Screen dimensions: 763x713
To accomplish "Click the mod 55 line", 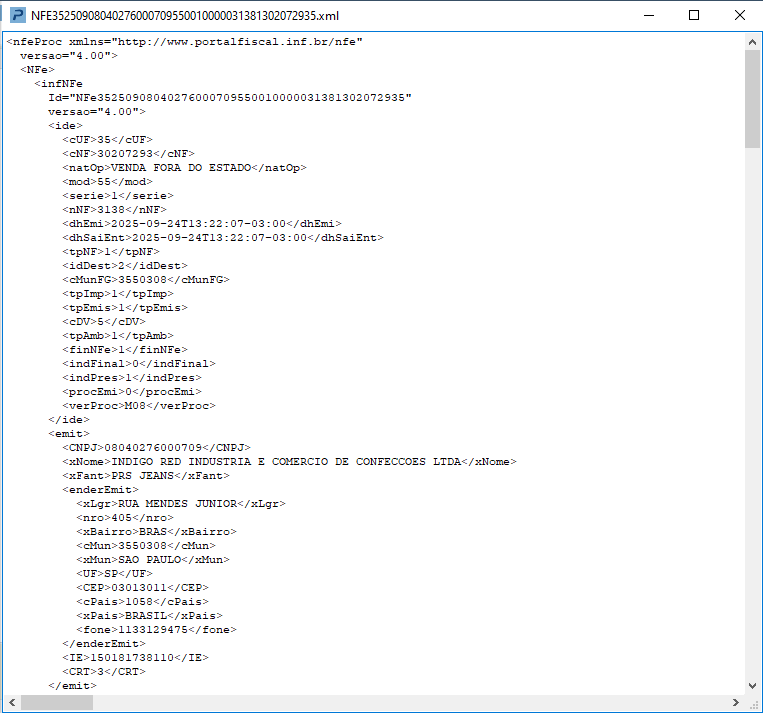I will 107,182.
